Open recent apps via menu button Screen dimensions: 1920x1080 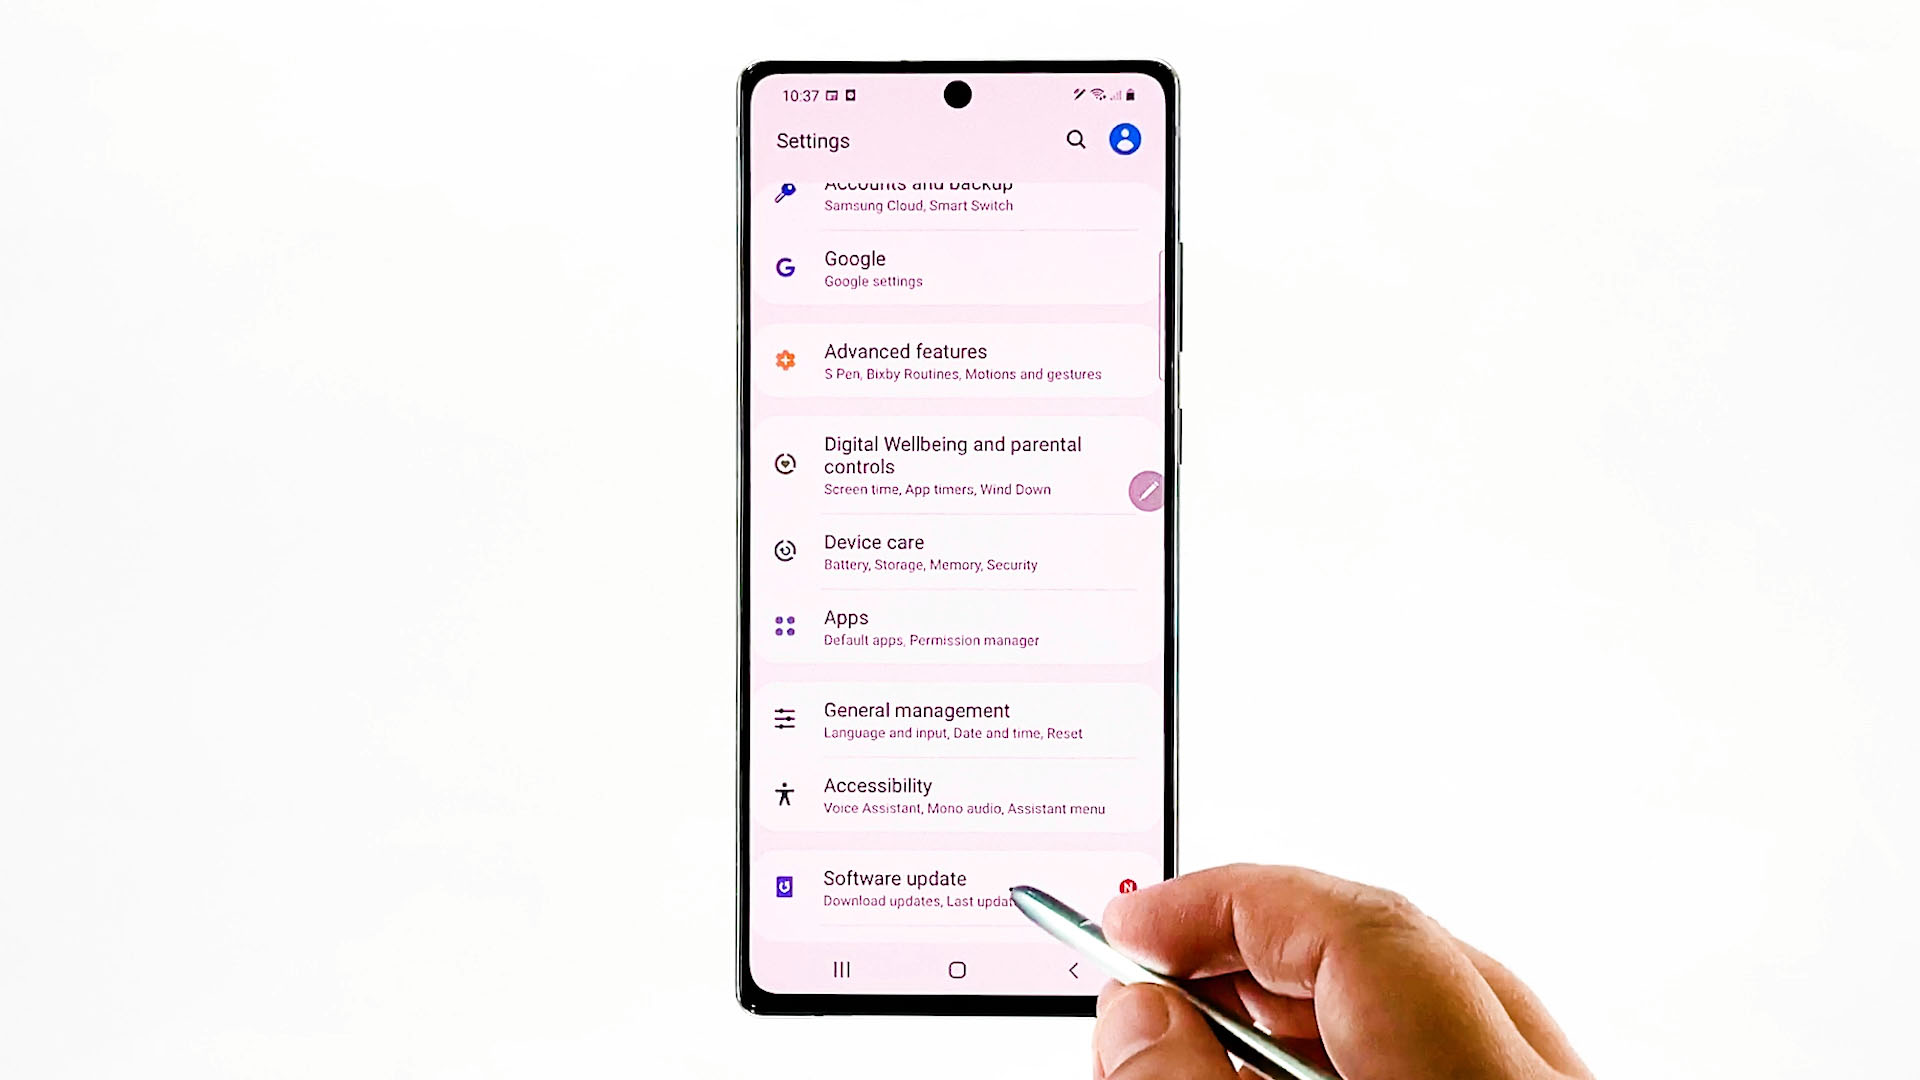[841, 969]
